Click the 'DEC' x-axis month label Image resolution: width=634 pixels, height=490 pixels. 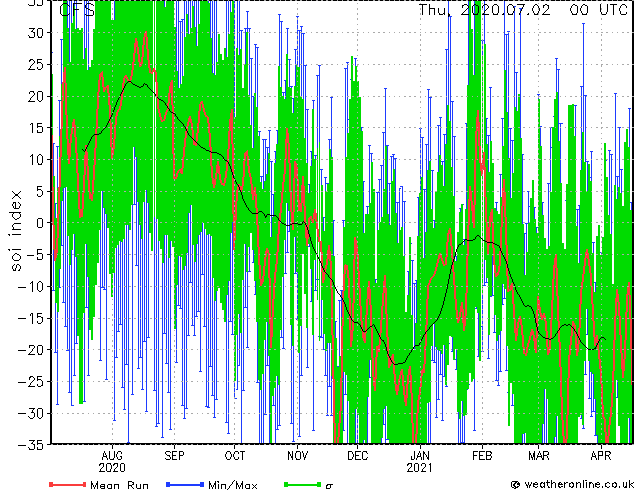tap(357, 456)
